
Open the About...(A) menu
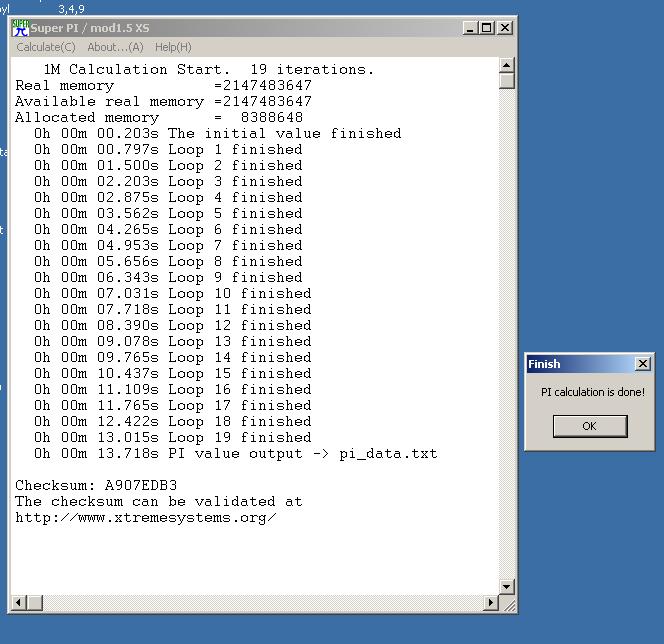(115, 47)
